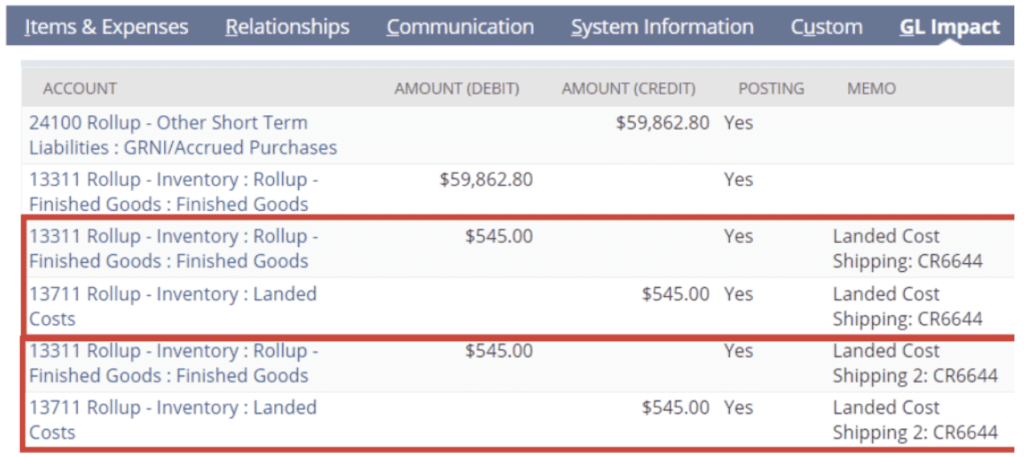Open the Items & Expenses tab
1024x457 pixels.
pyautogui.click(x=106, y=27)
